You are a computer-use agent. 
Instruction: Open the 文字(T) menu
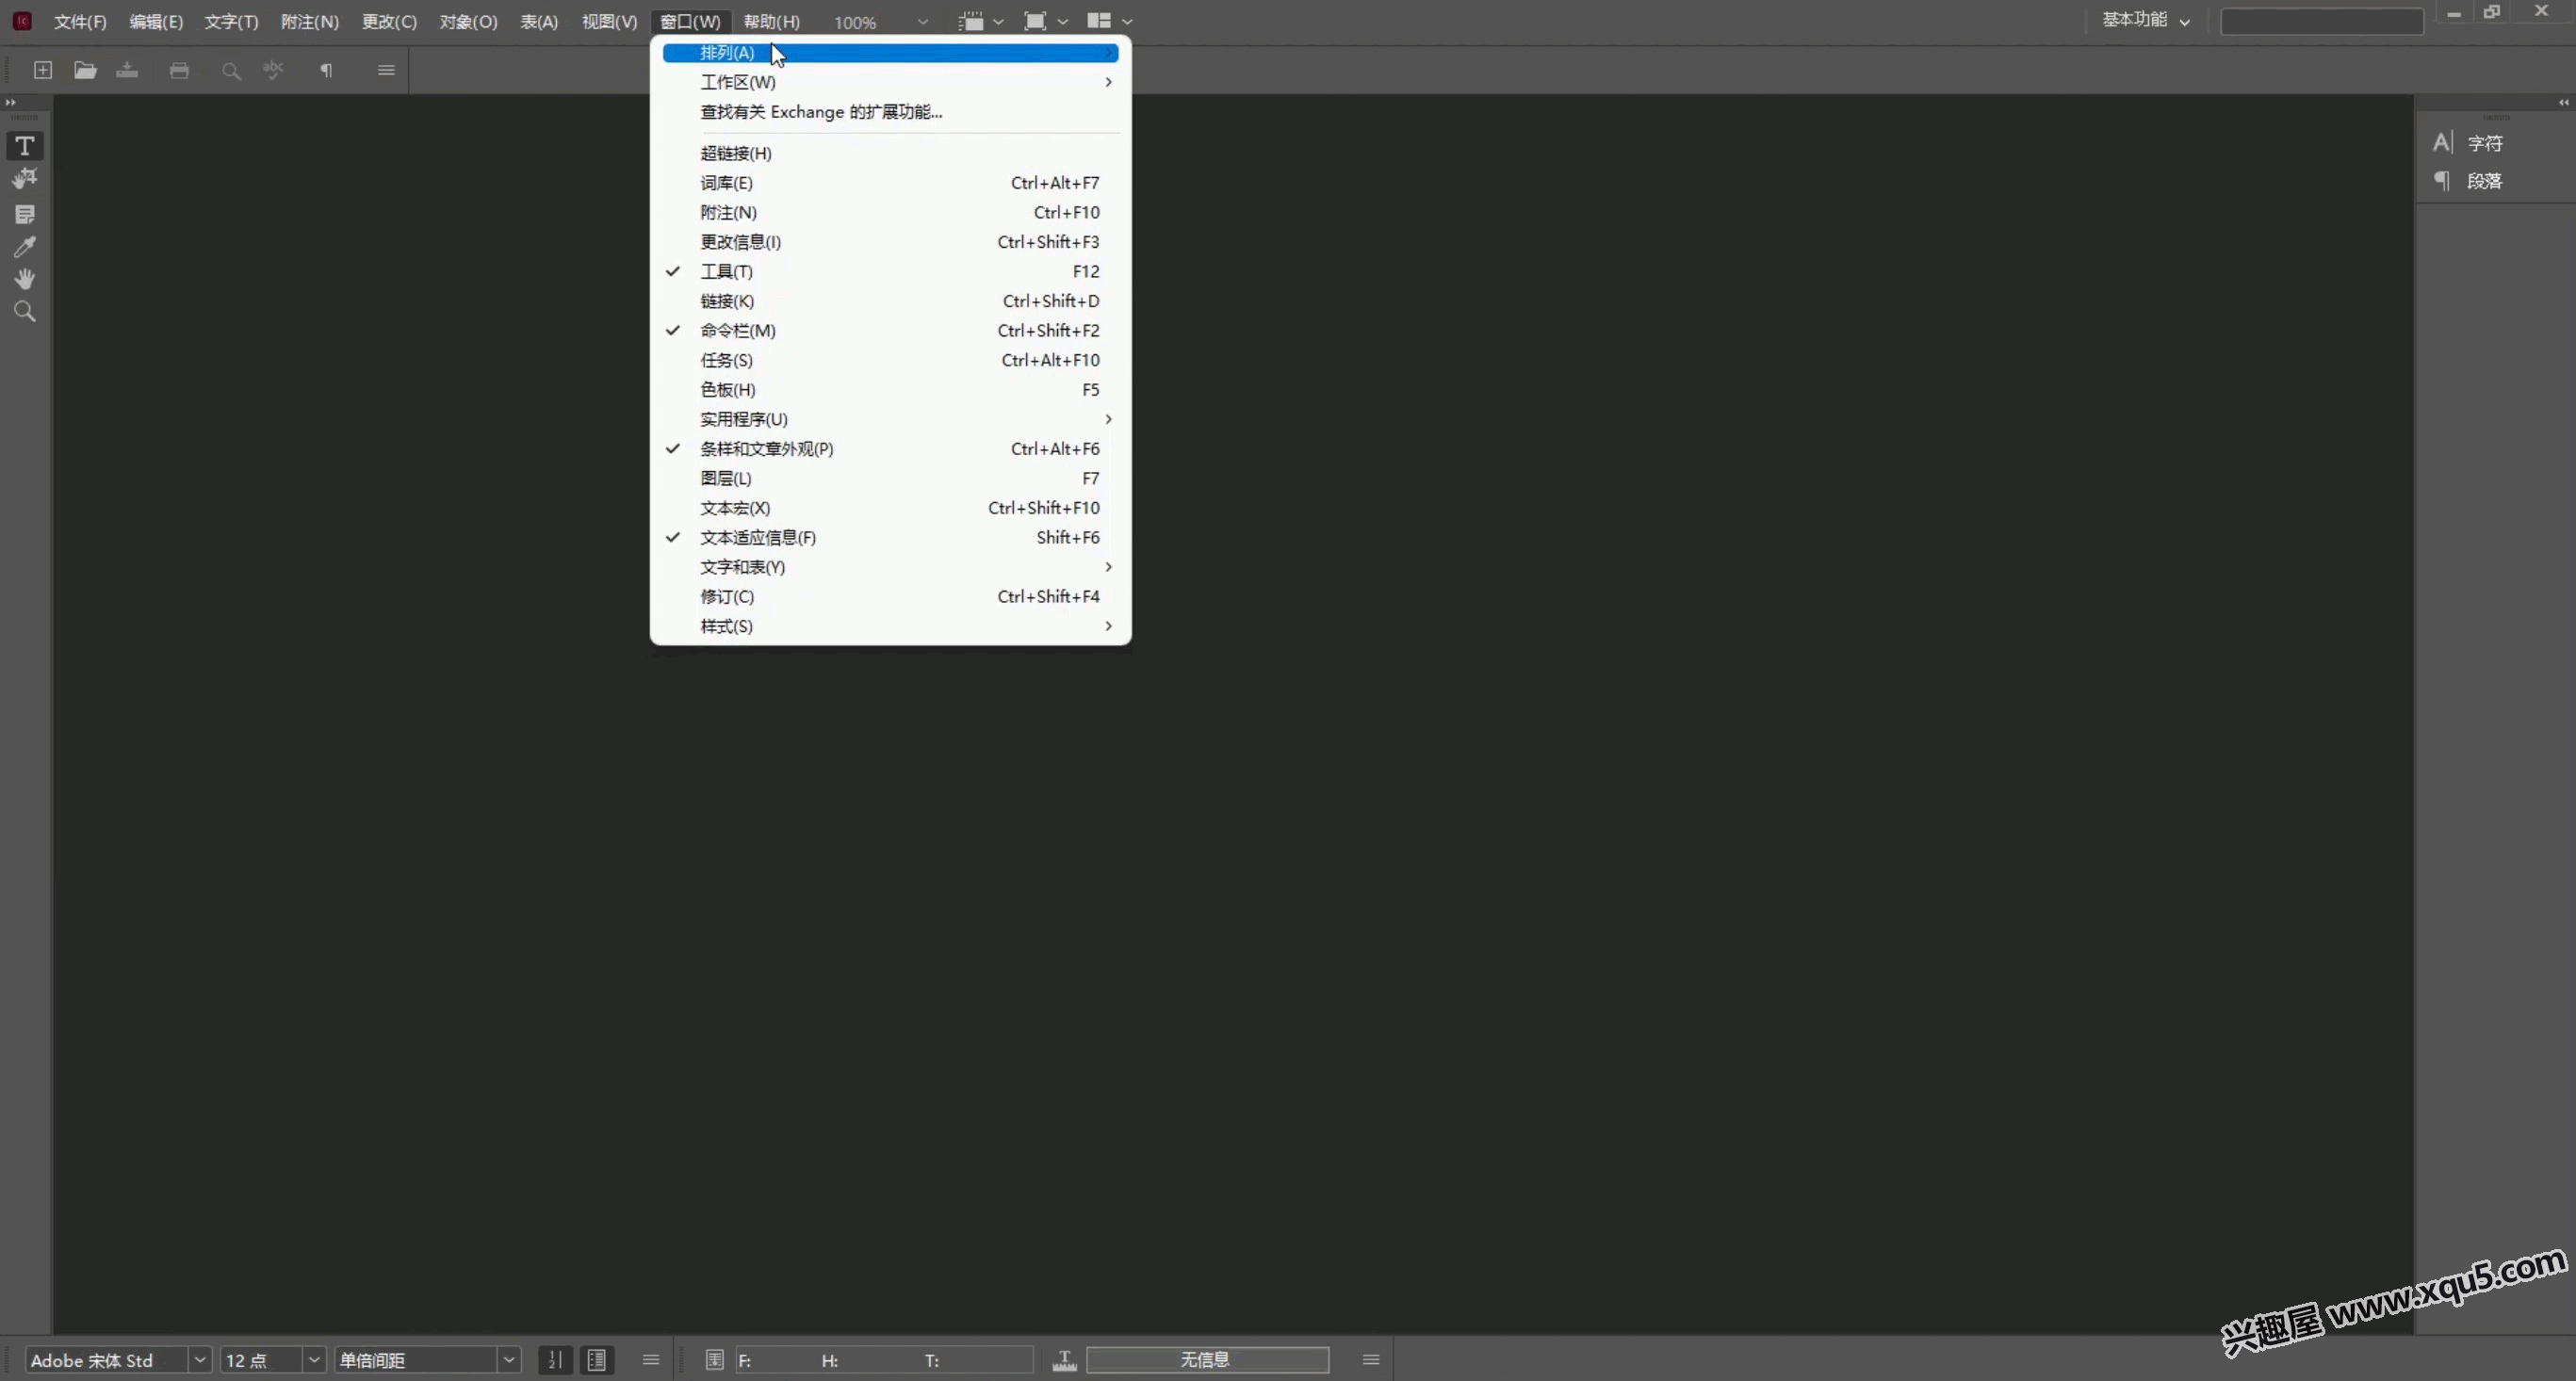(231, 22)
